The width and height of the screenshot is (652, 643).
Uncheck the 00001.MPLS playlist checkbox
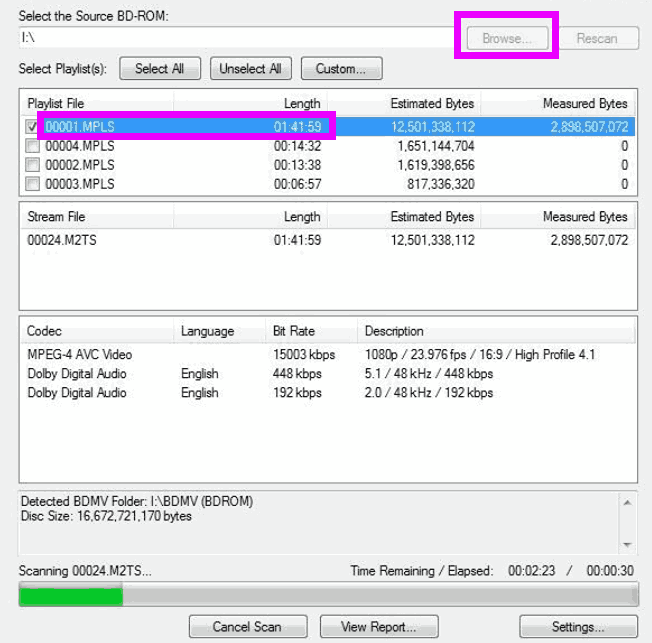pyautogui.click(x=32, y=127)
